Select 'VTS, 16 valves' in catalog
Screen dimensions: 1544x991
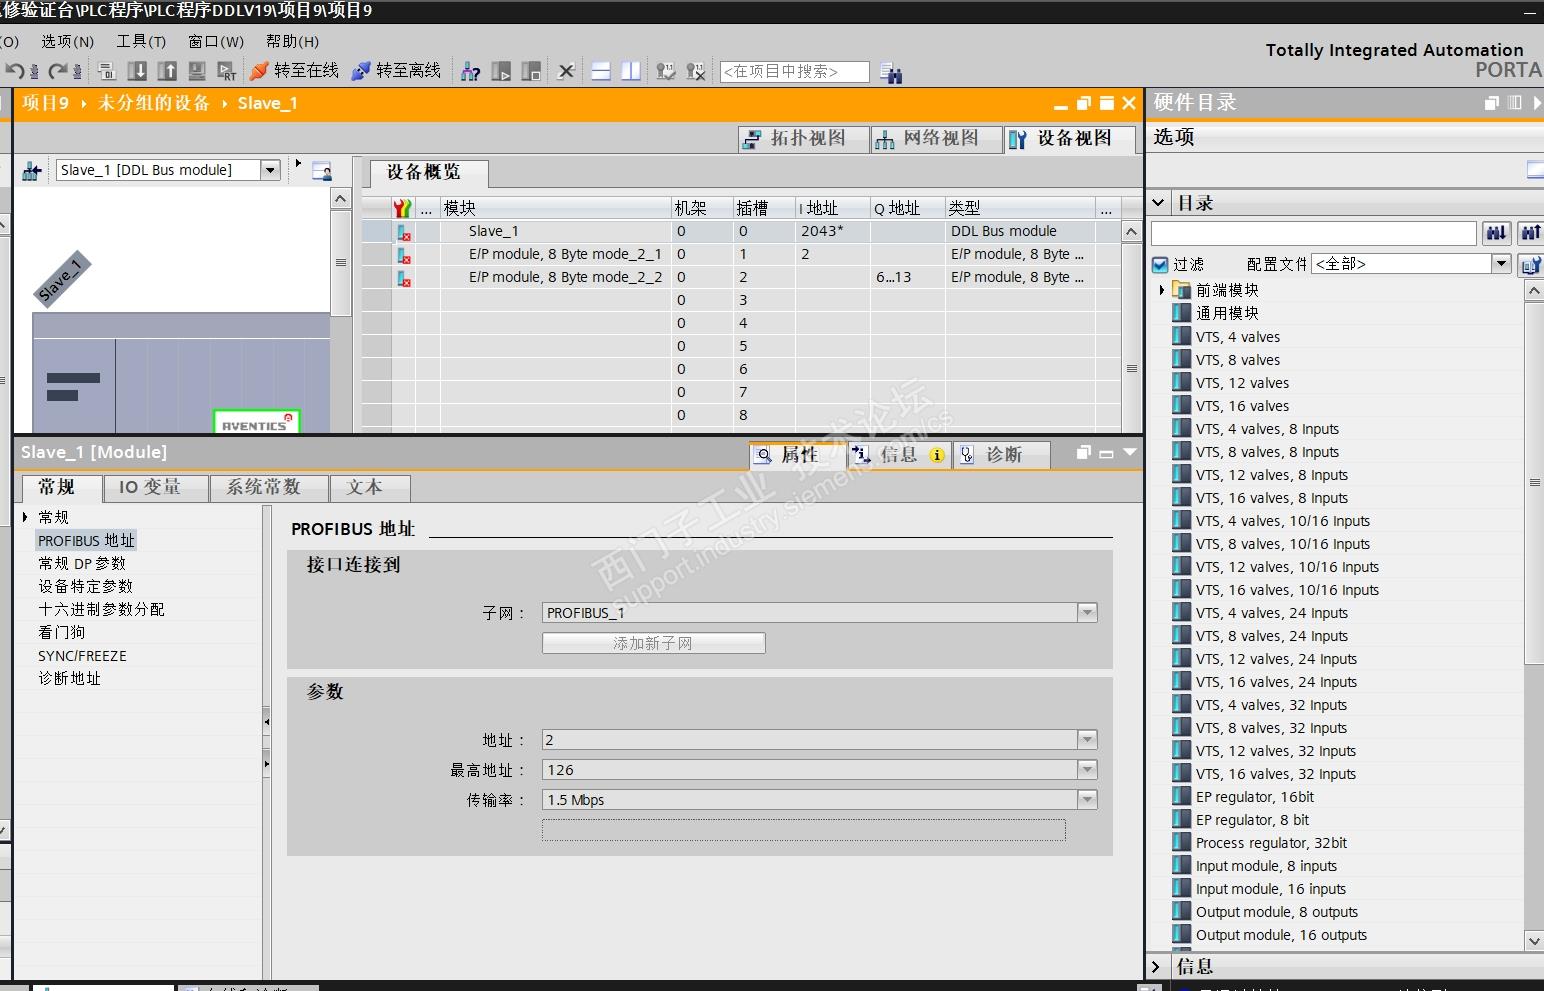pos(1242,406)
